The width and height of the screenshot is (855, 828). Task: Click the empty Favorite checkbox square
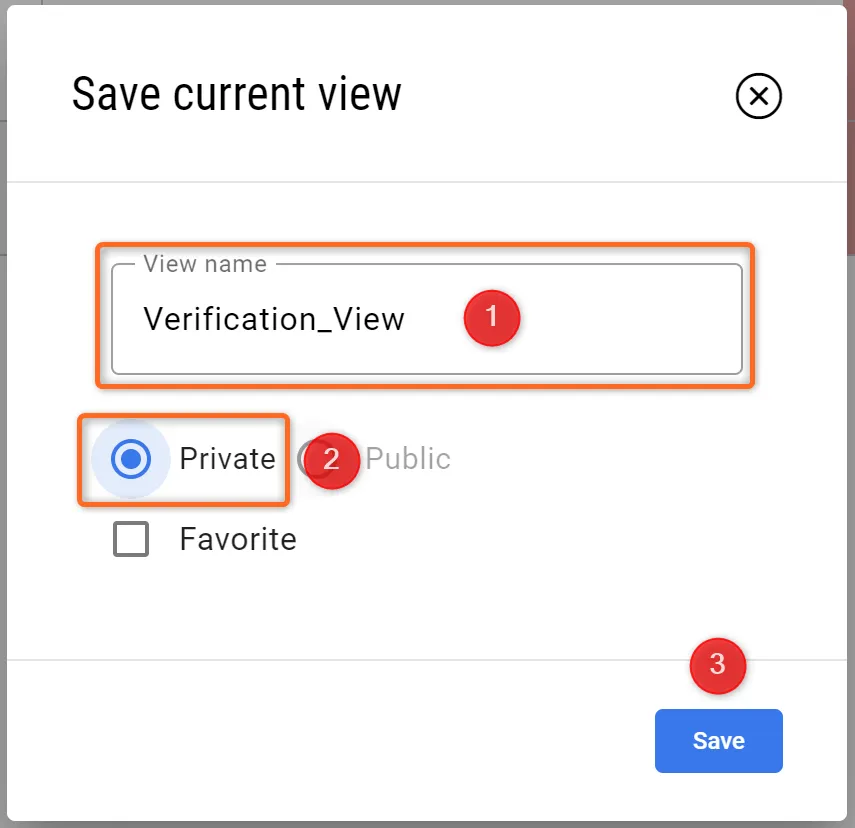(x=131, y=540)
